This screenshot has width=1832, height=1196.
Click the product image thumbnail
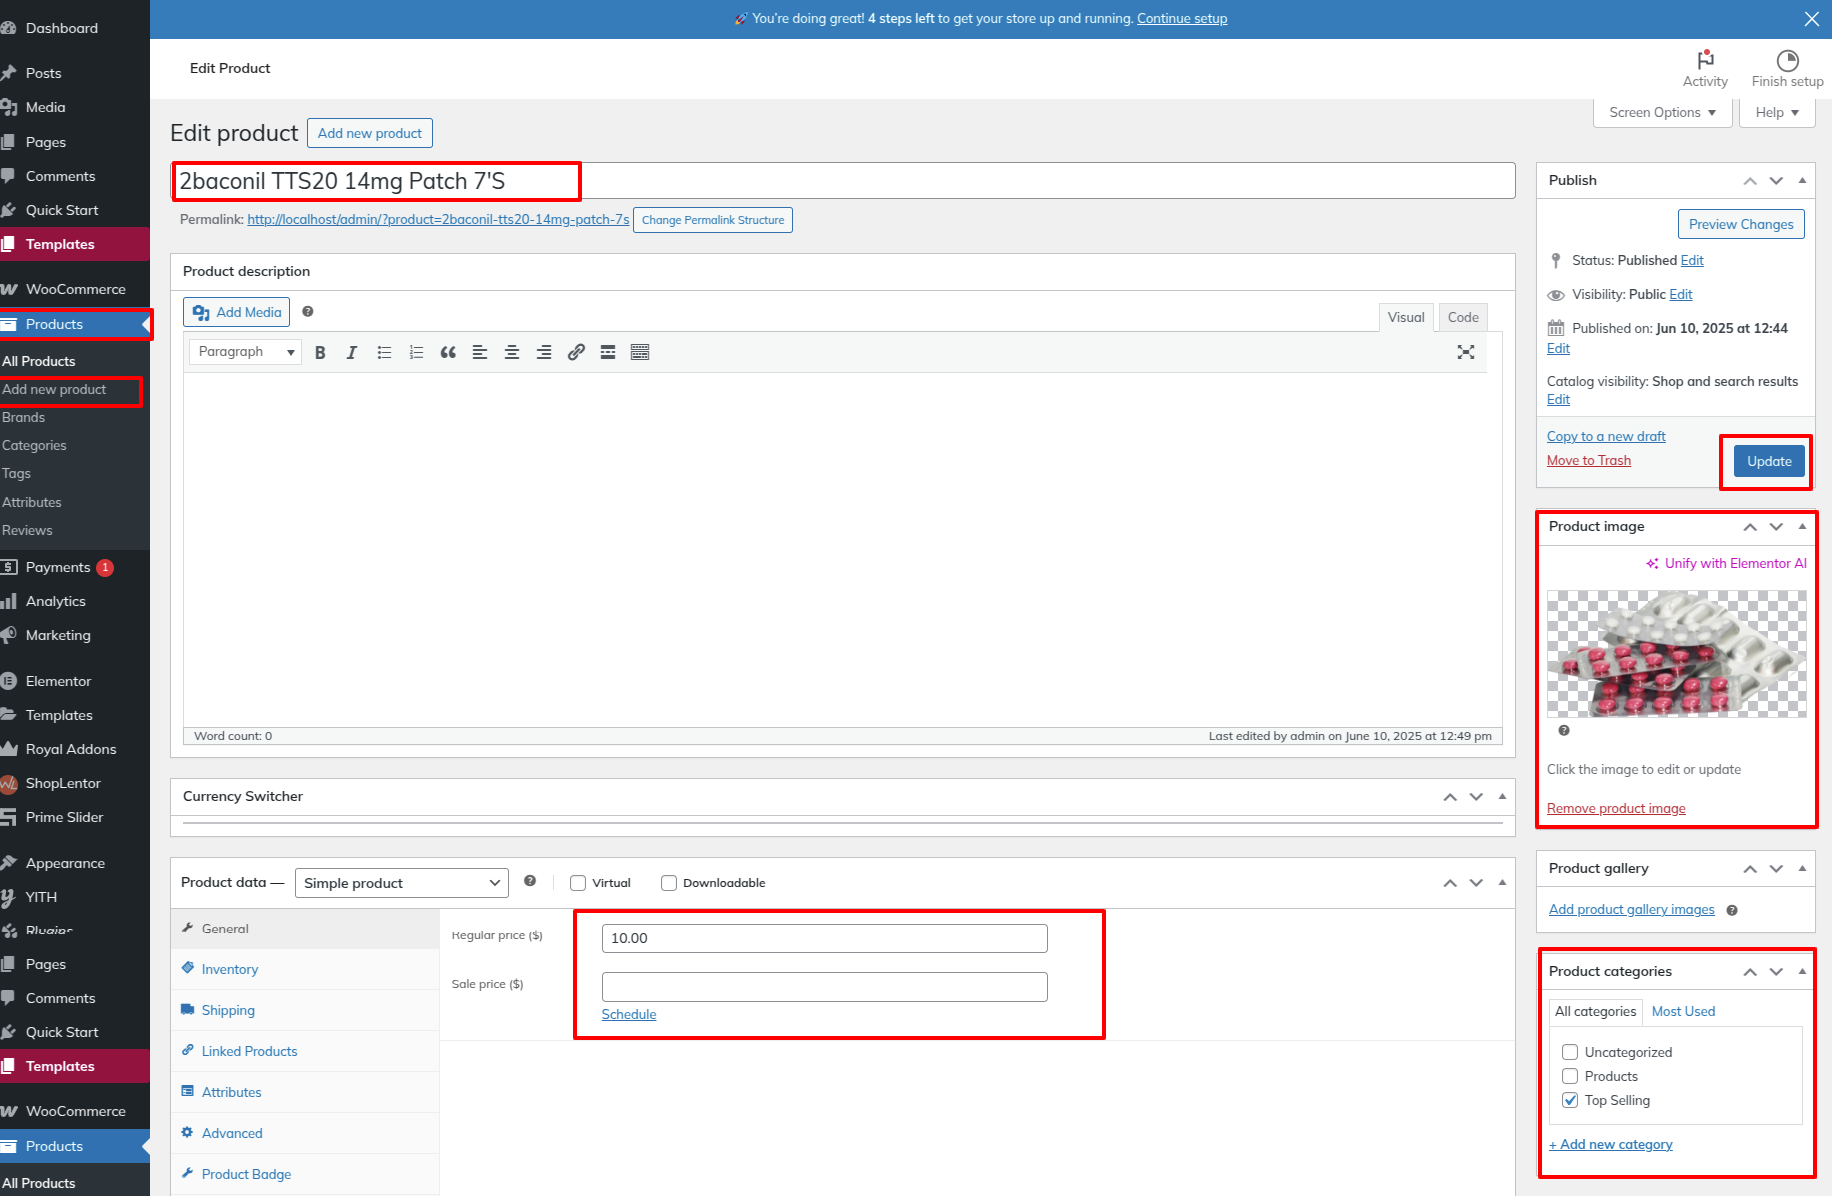[1676, 654]
